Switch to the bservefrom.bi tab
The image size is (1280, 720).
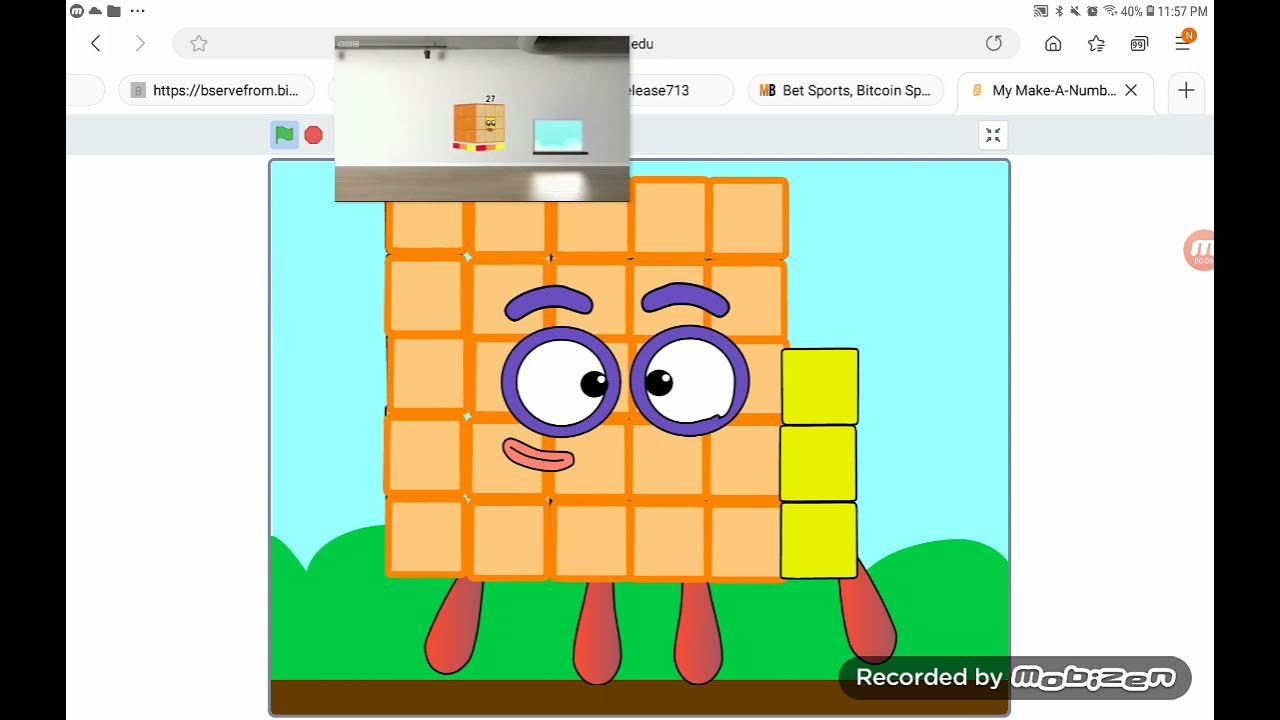[x=216, y=90]
